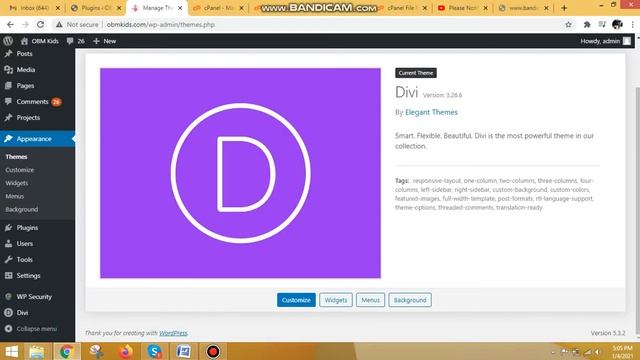Open the Chrome profile avatar
This screenshot has width=640, height=360.
pos(617,24)
